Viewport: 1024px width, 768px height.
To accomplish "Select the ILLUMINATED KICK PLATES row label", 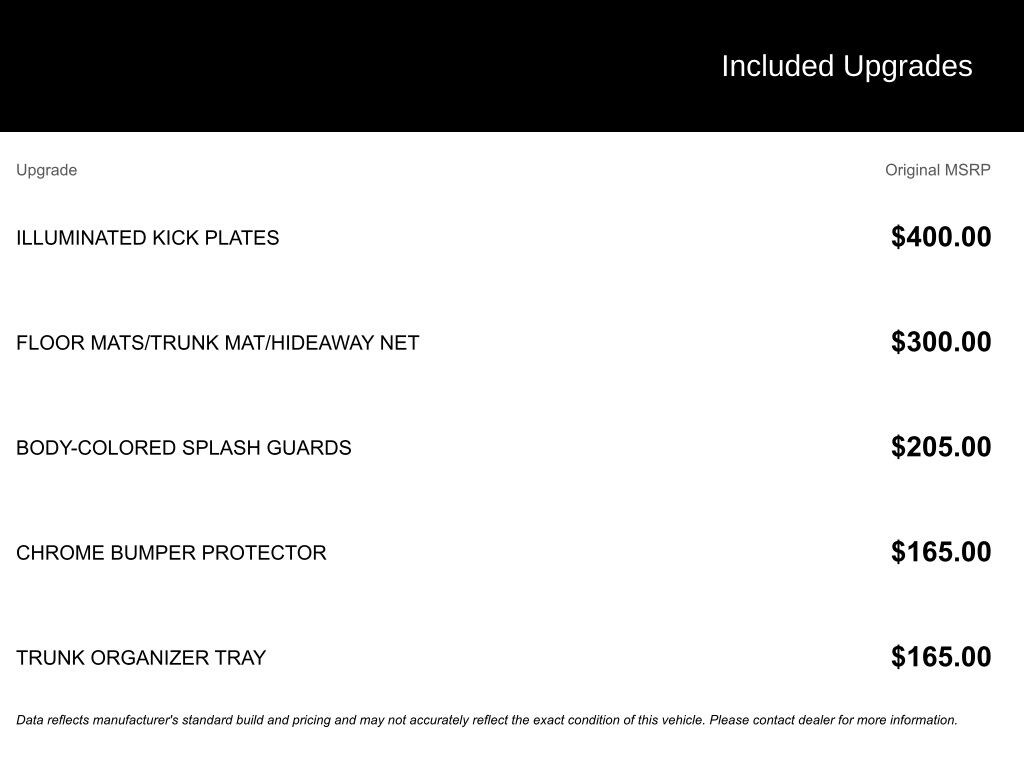I will coord(147,238).
